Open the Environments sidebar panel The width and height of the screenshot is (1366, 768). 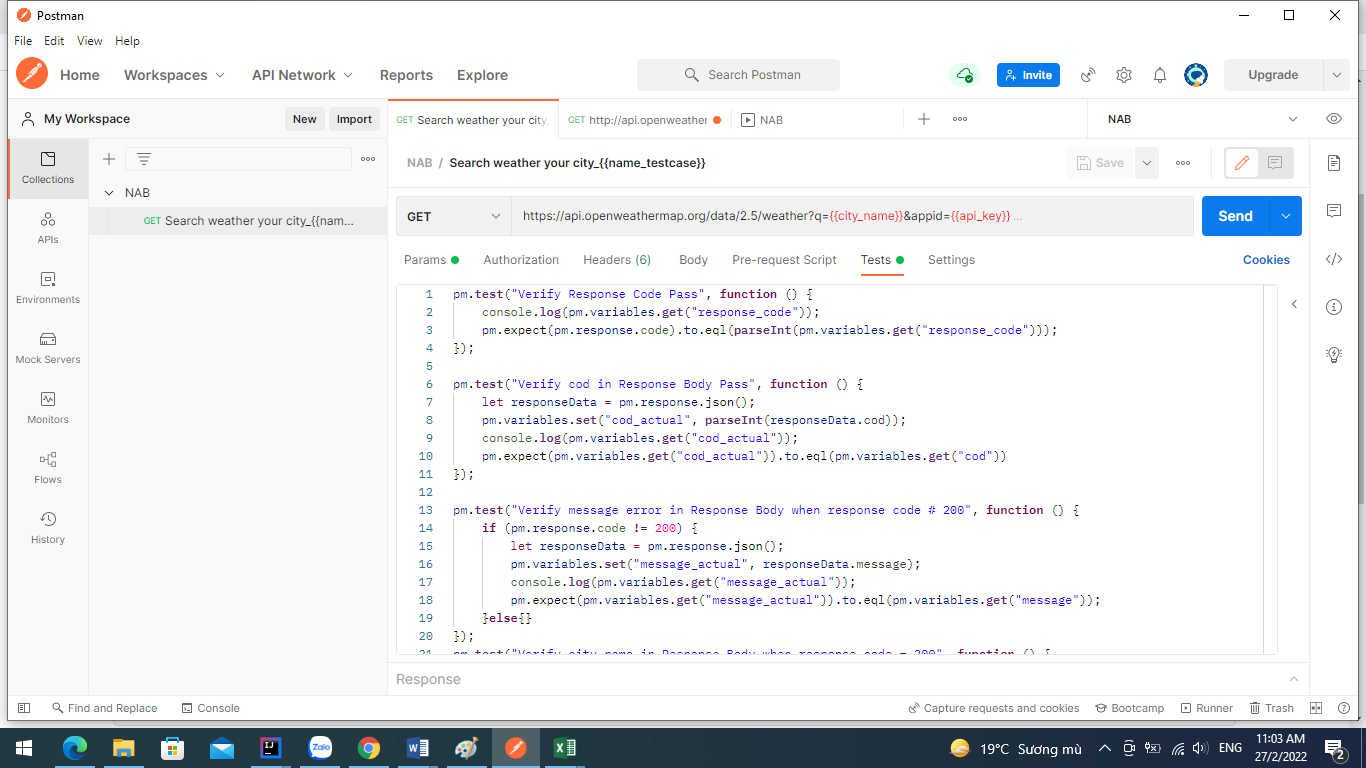[x=48, y=288]
